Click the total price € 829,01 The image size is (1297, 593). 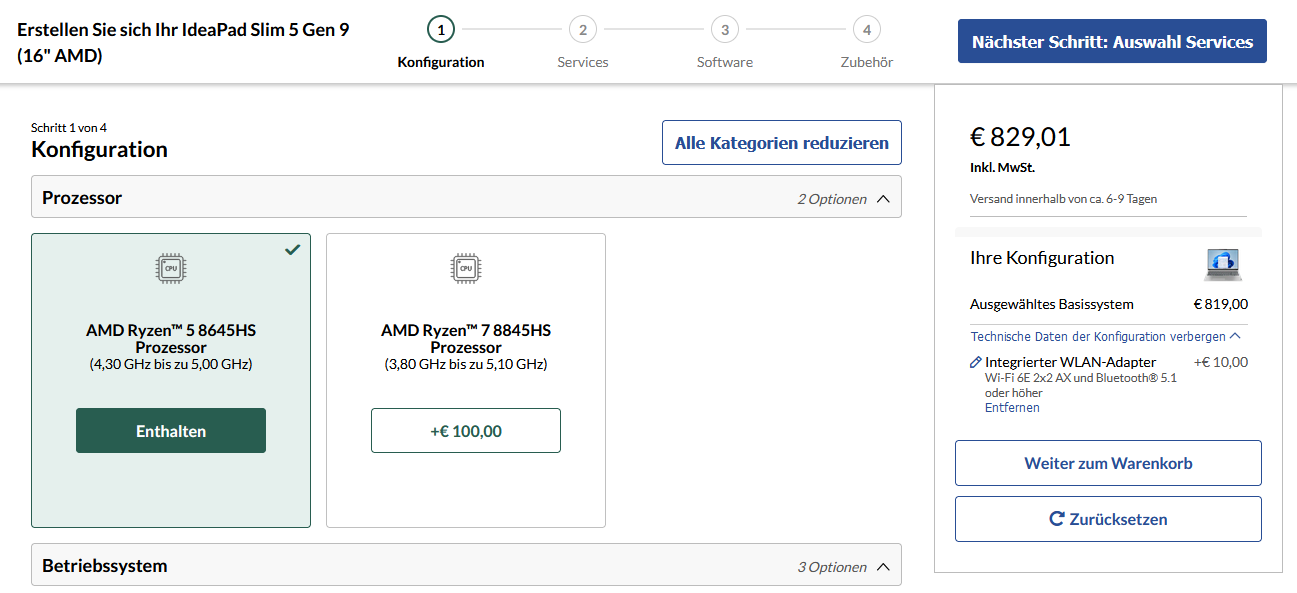[1020, 137]
